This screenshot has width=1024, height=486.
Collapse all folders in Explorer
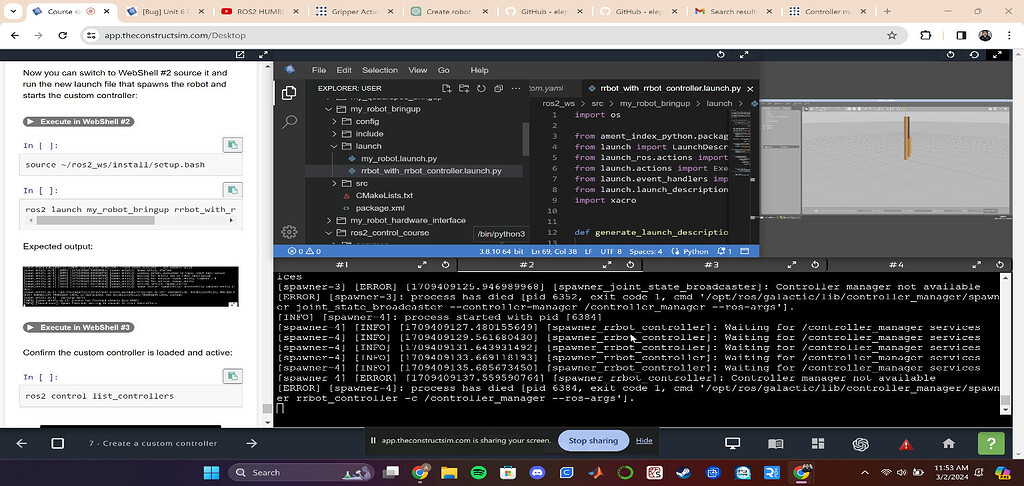(x=498, y=88)
